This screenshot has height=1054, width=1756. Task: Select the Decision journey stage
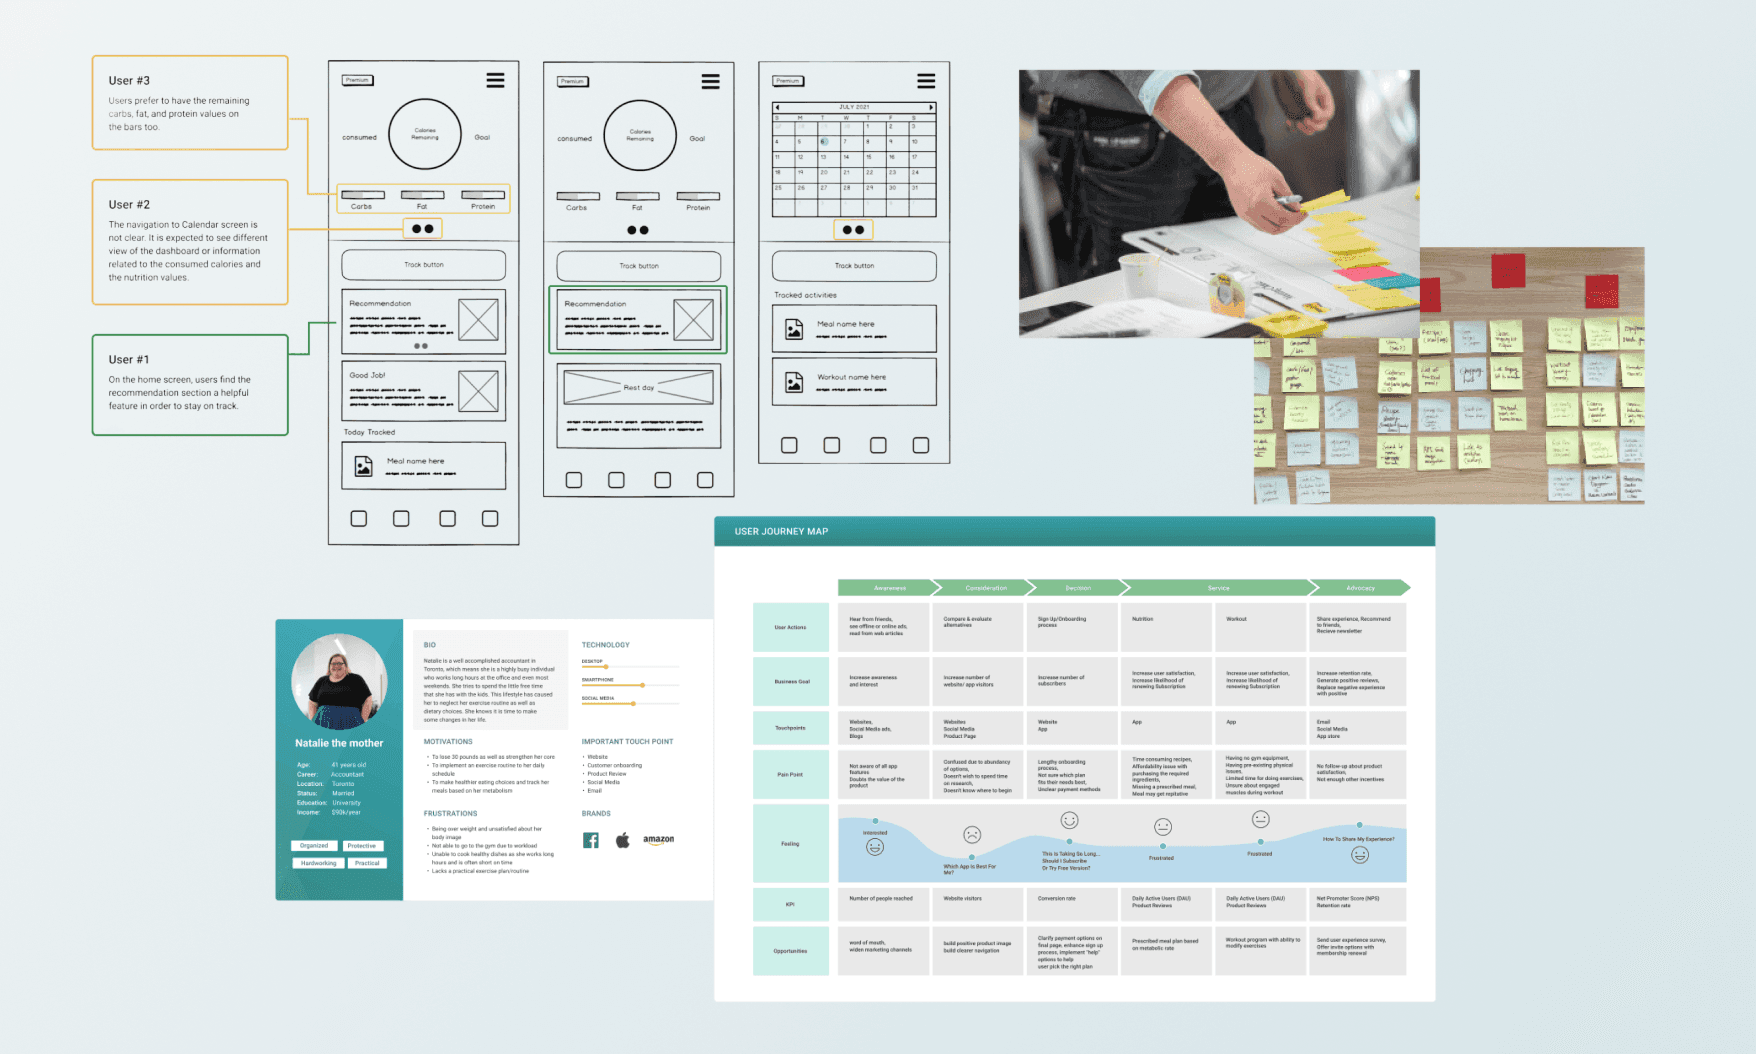[1078, 588]
